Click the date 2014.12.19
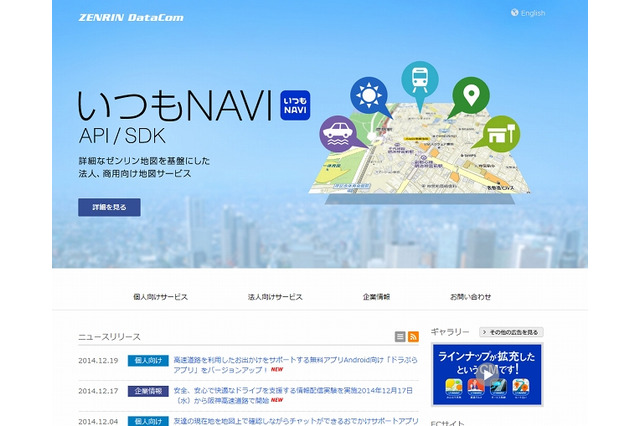 click(x=98, y=361)
